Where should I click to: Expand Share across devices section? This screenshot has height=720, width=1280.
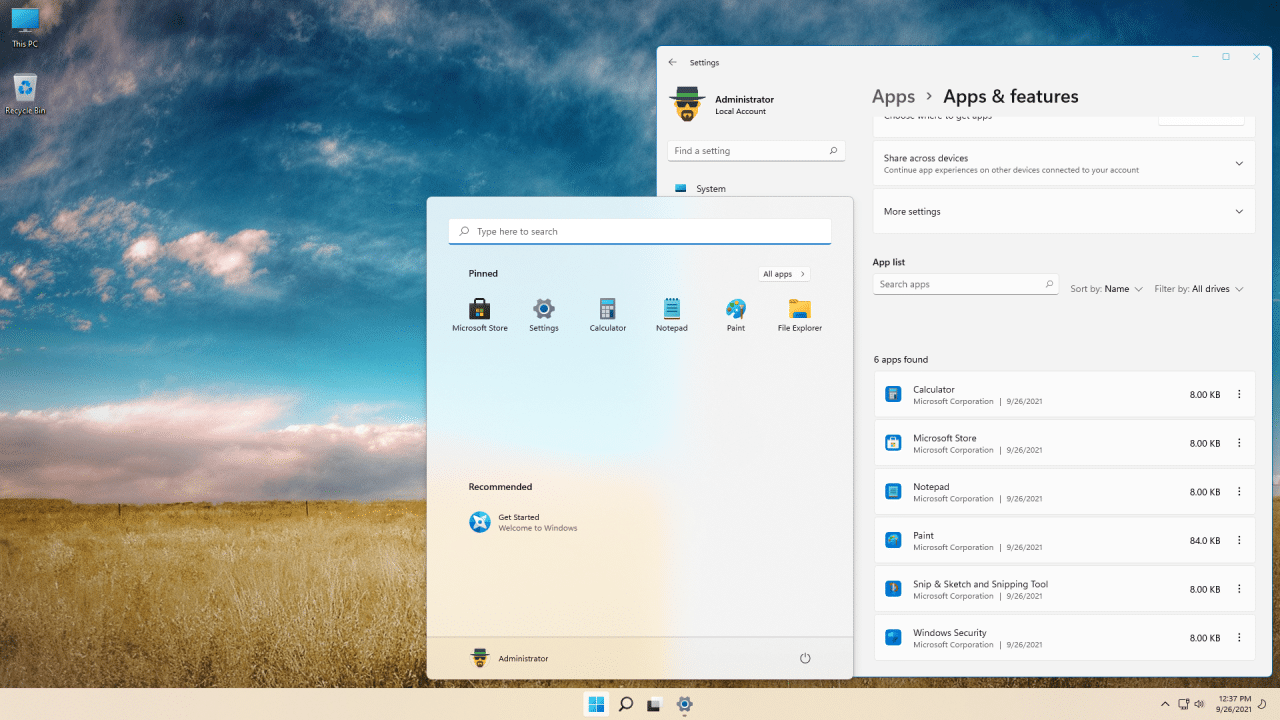(1064, 163)
